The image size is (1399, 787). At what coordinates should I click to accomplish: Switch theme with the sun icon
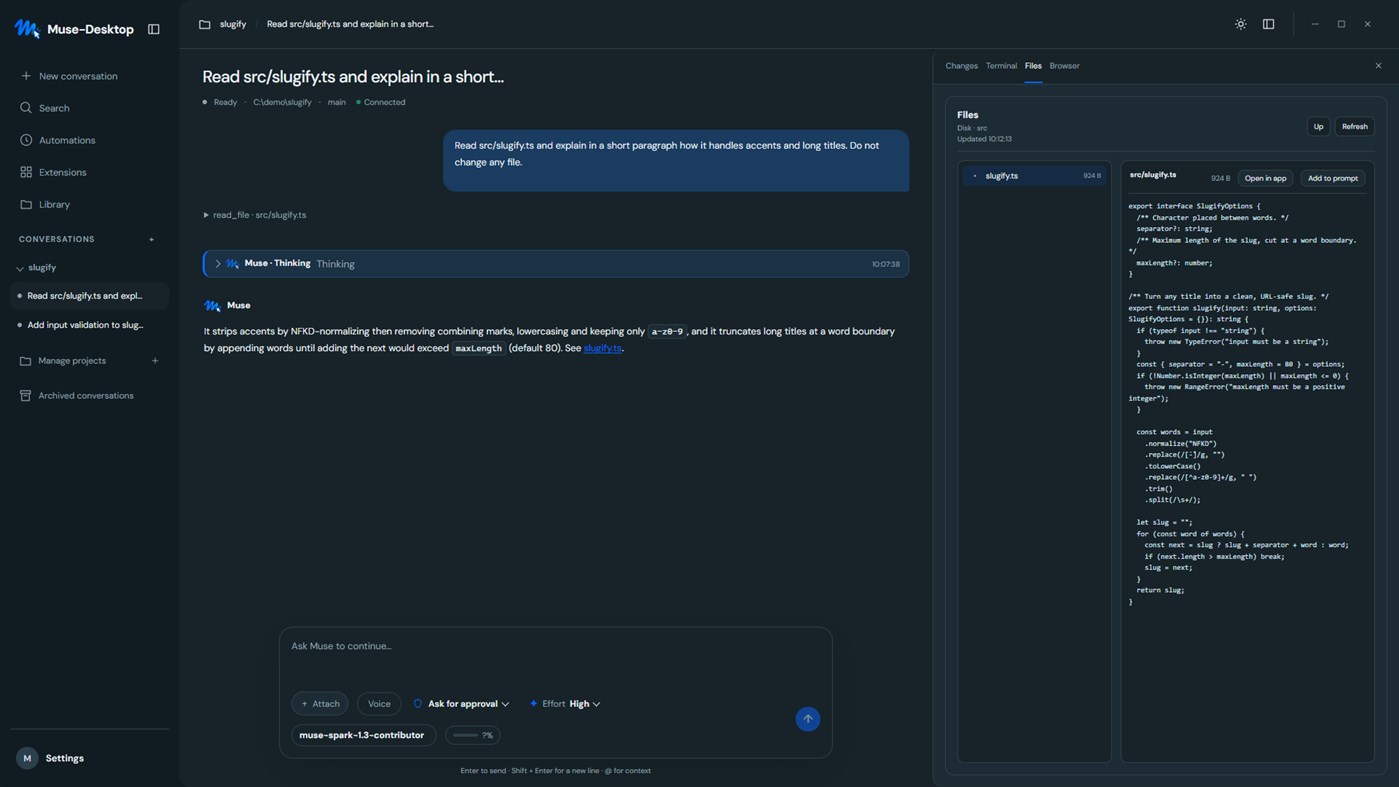(1240, 24)
